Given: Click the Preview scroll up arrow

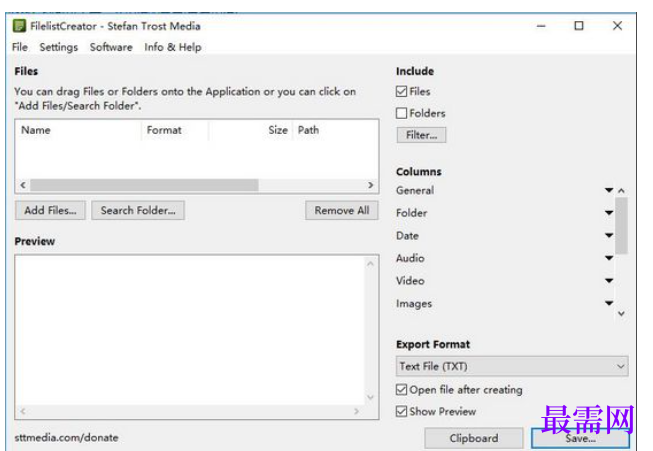Looking at the screenshot, I should (370, 264).
